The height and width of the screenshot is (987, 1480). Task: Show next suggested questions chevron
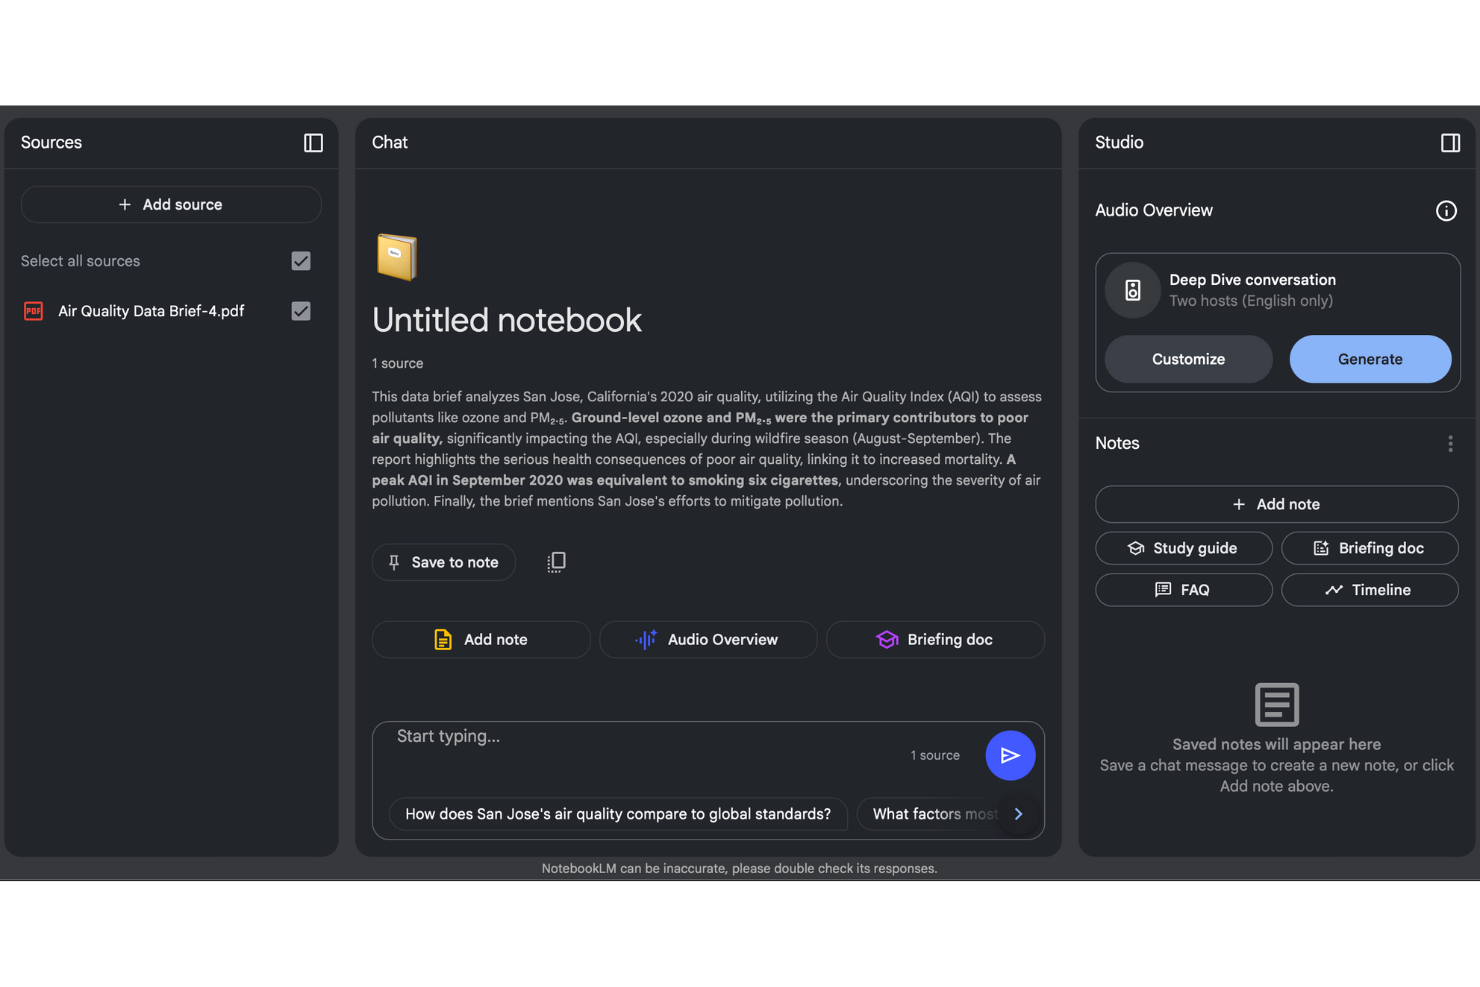(1018, 814)
